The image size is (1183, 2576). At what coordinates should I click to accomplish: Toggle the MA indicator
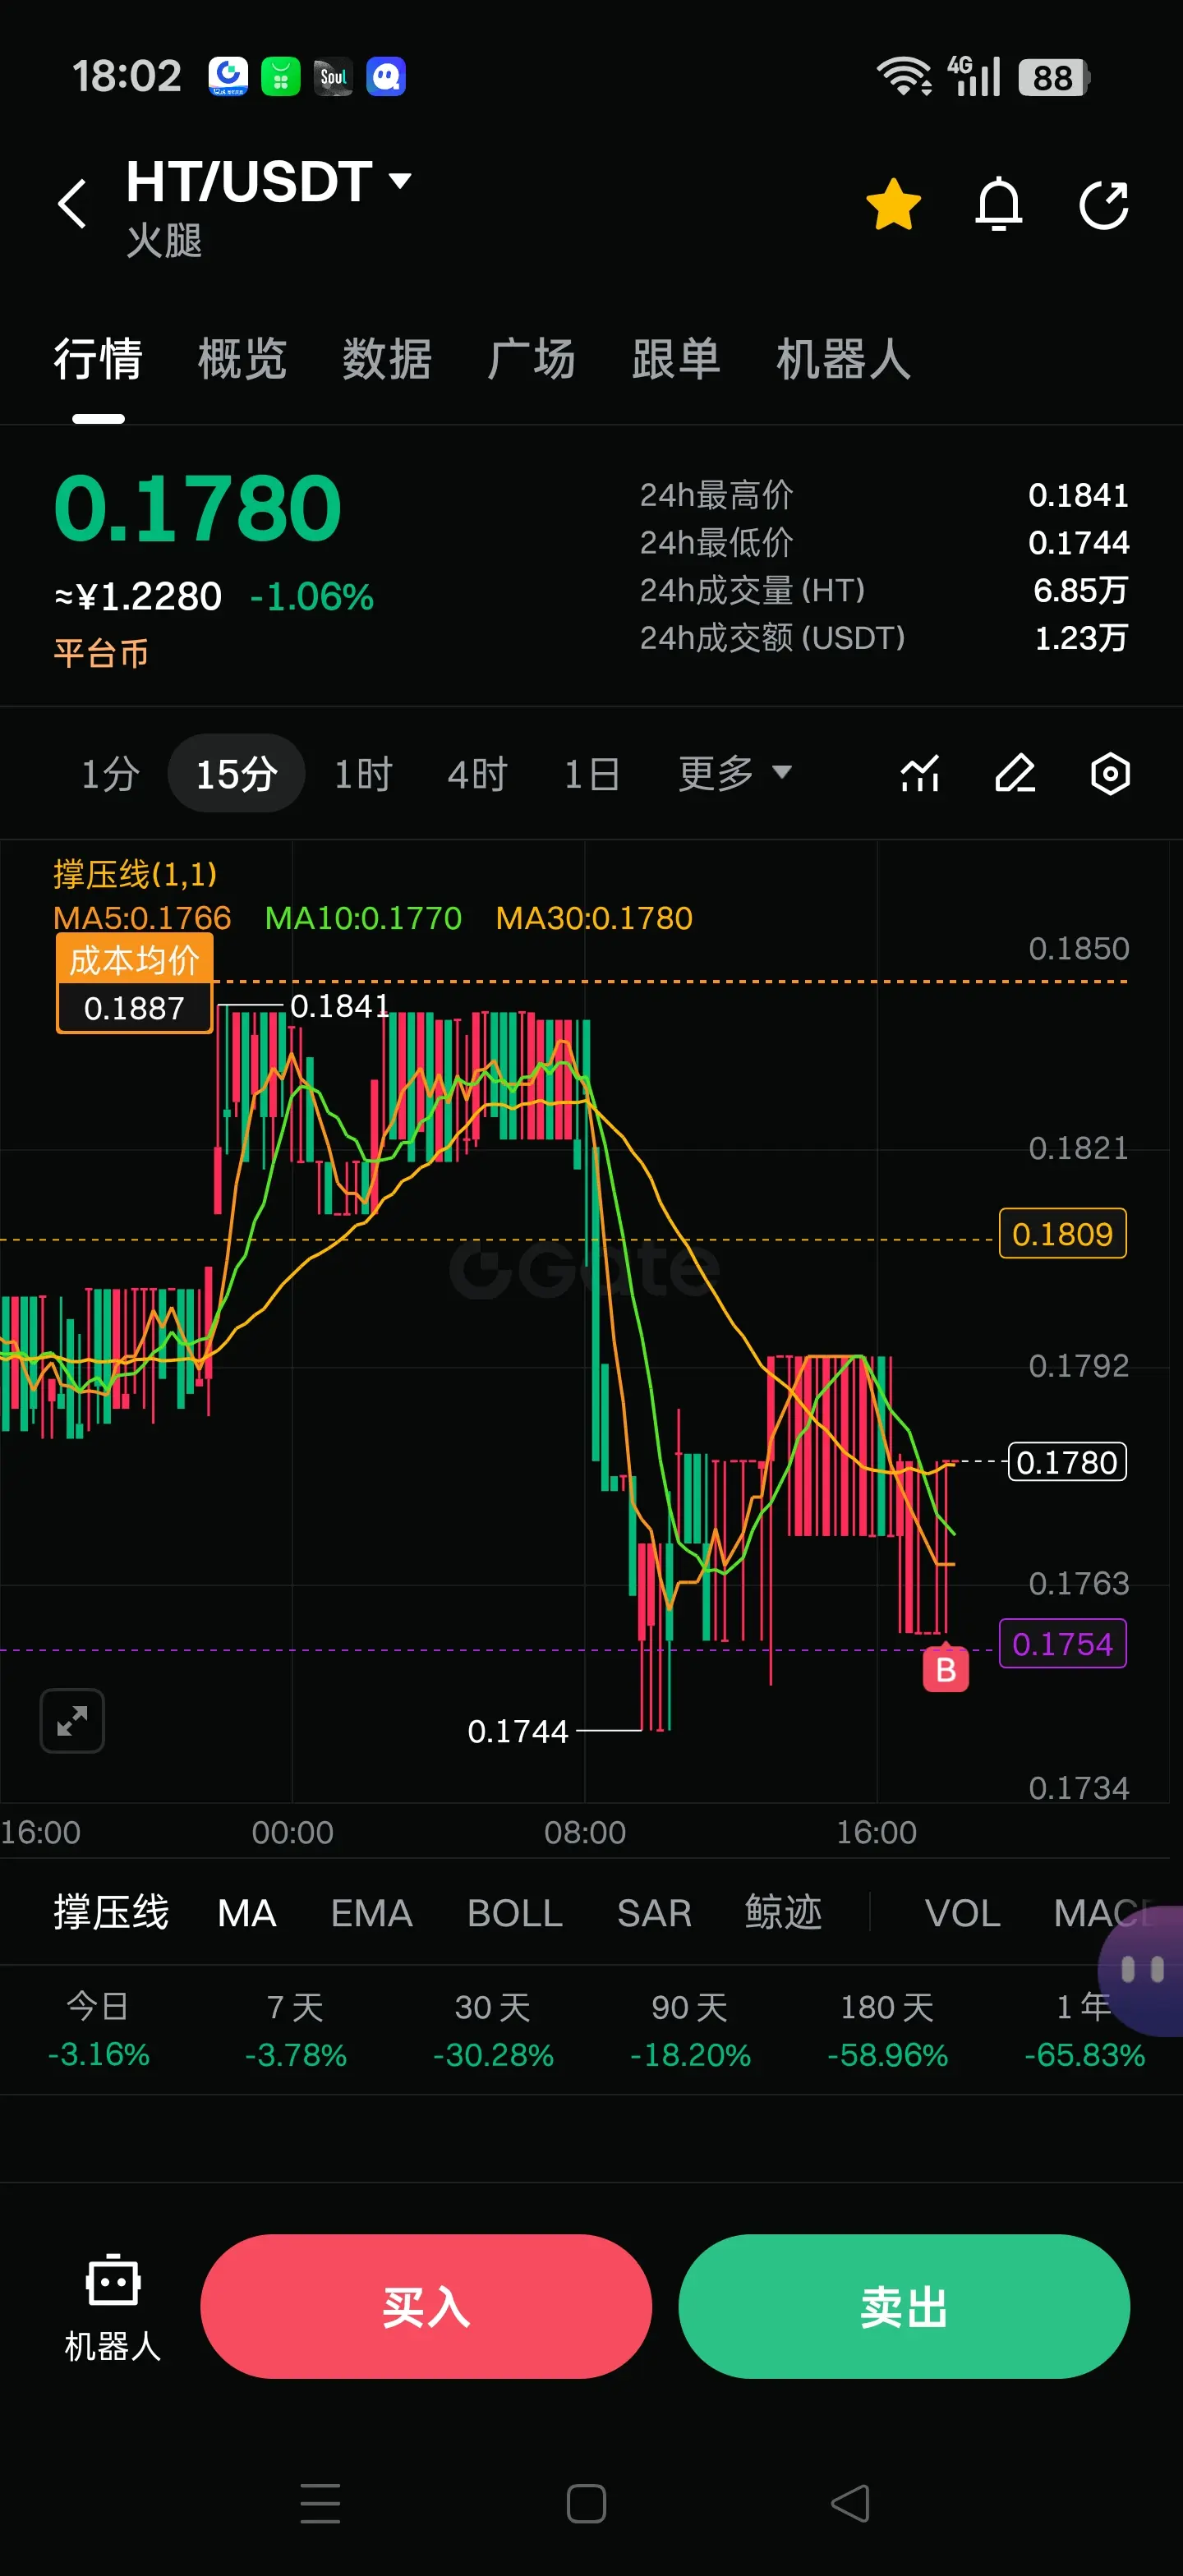247,1912
